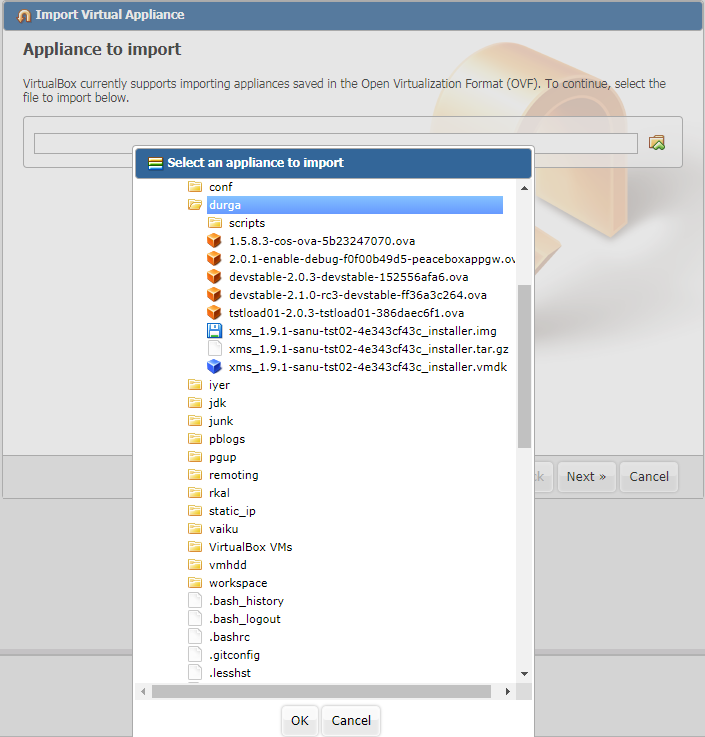Expand the workspace folder
This screenshot has height=737, width=705.
click(237, 583)
